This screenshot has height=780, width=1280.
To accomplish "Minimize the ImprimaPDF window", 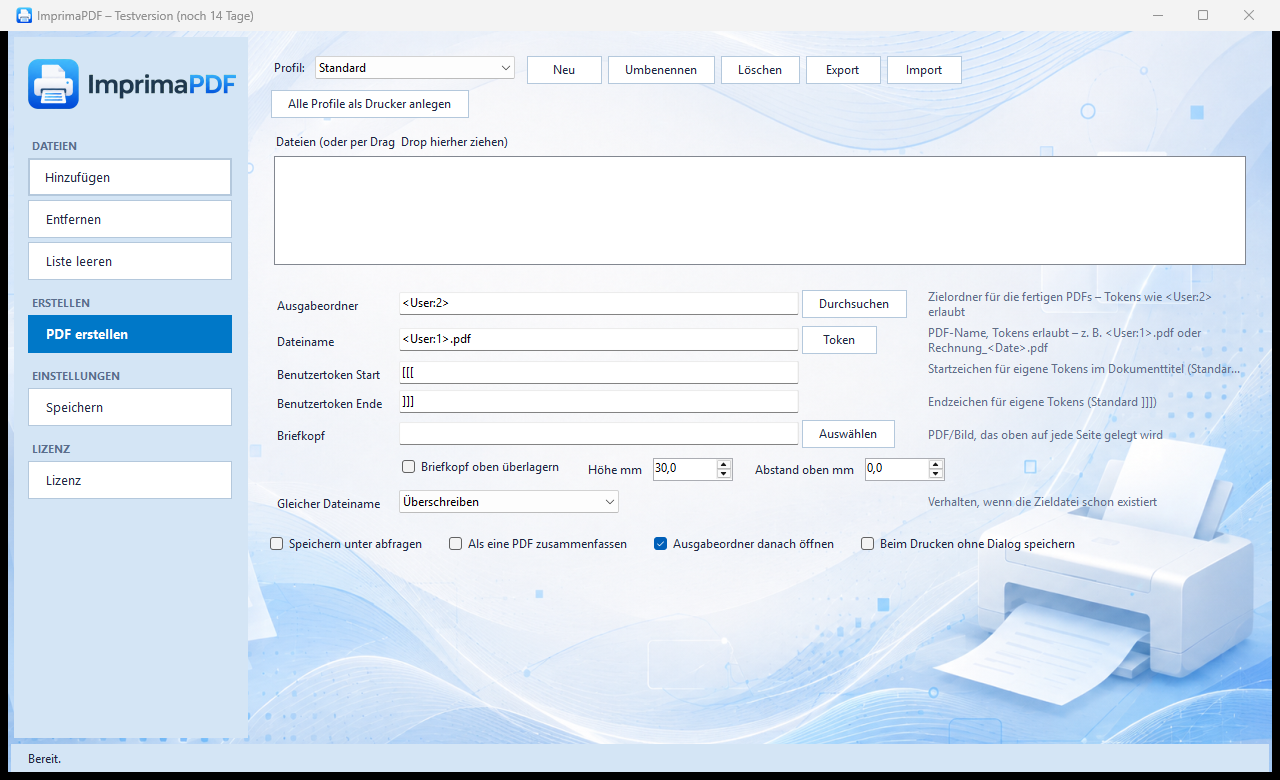I will (1157, 15).
